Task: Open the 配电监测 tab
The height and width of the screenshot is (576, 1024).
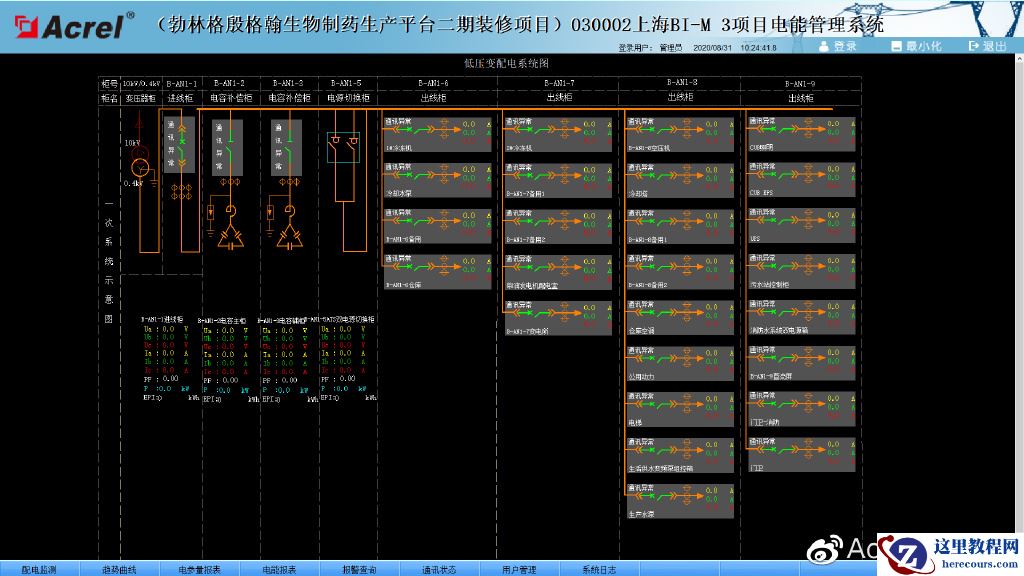Action: (39, 569)
